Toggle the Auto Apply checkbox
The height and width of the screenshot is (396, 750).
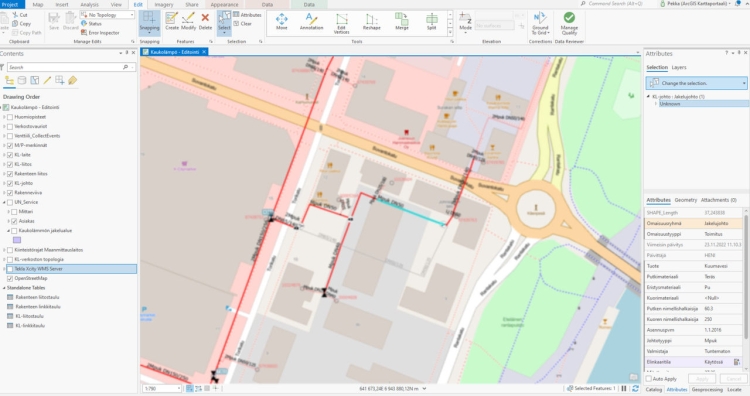coord(649,379)
